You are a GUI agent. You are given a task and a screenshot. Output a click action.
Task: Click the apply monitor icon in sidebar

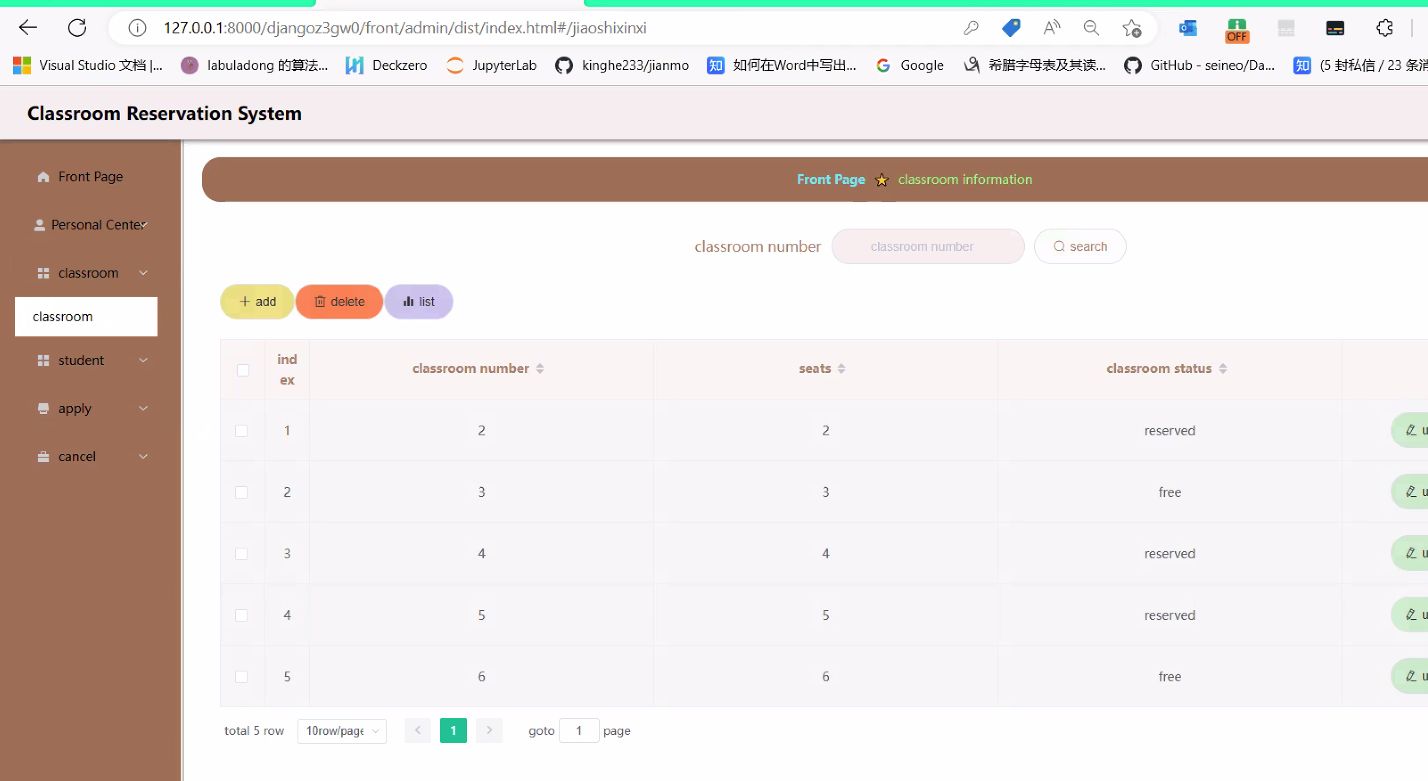pos(43,408)
